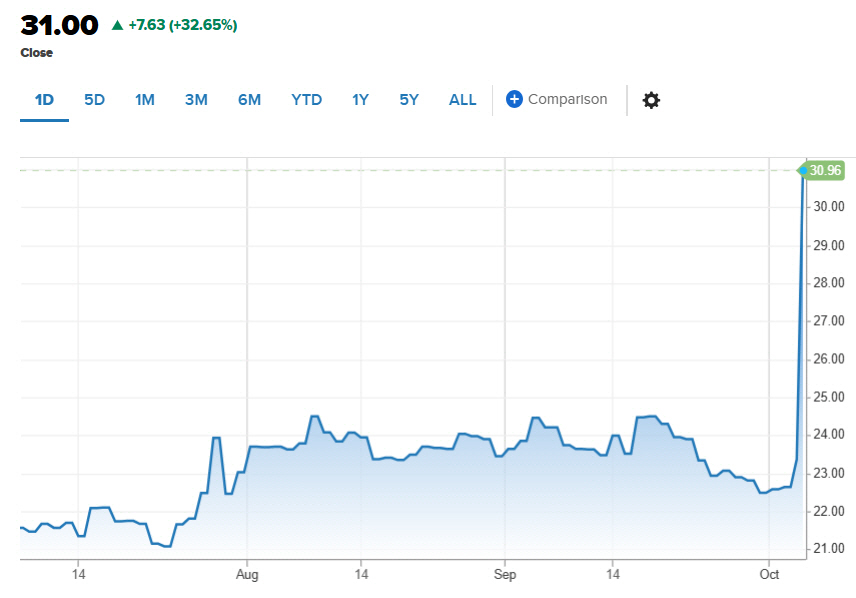The height and width of the screenshot is (598, 856).
Task: Click the Sep x-axis label
Action: point(505,575)
